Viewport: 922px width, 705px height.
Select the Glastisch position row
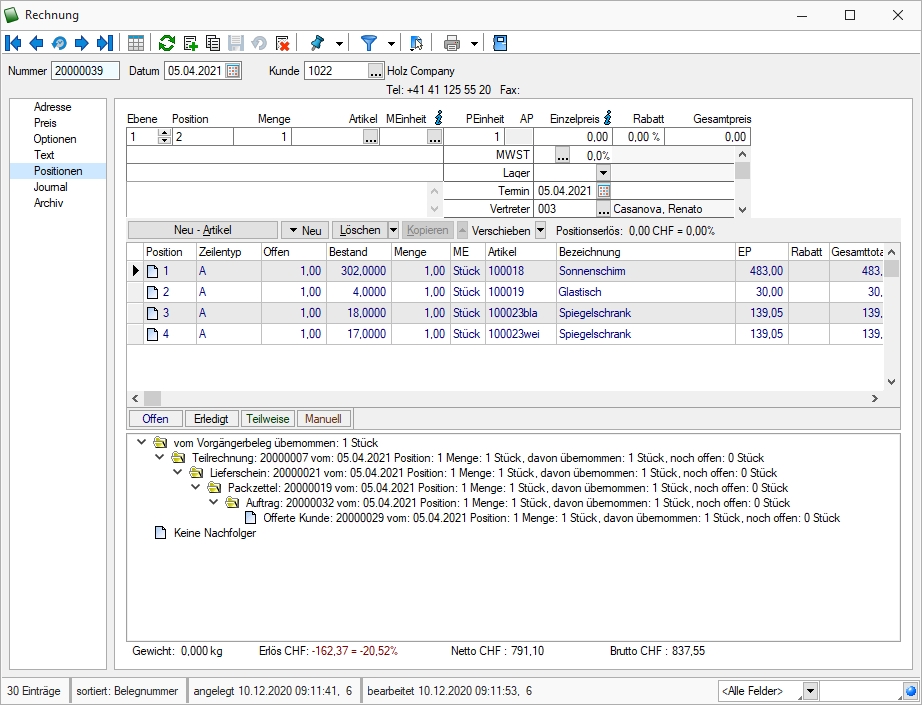click(505, 292)
